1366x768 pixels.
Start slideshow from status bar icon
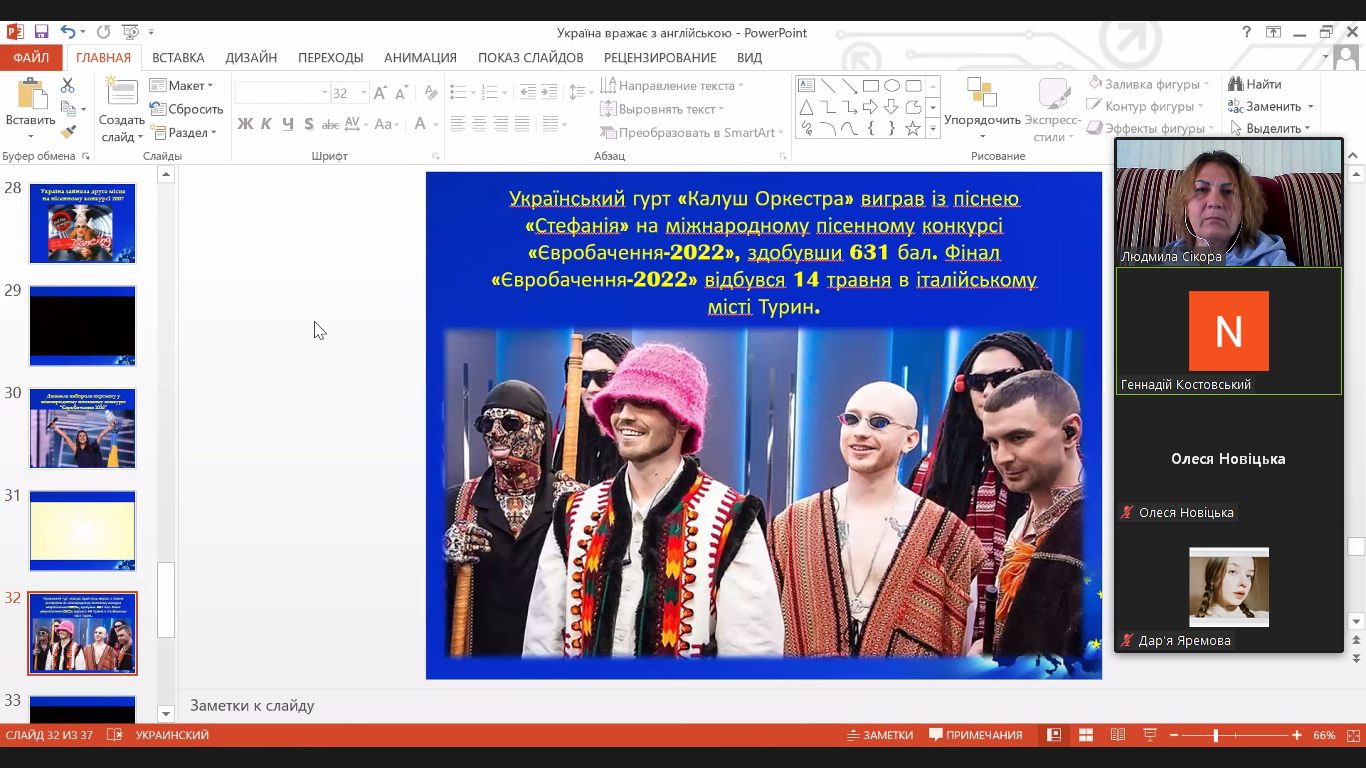1150,735
